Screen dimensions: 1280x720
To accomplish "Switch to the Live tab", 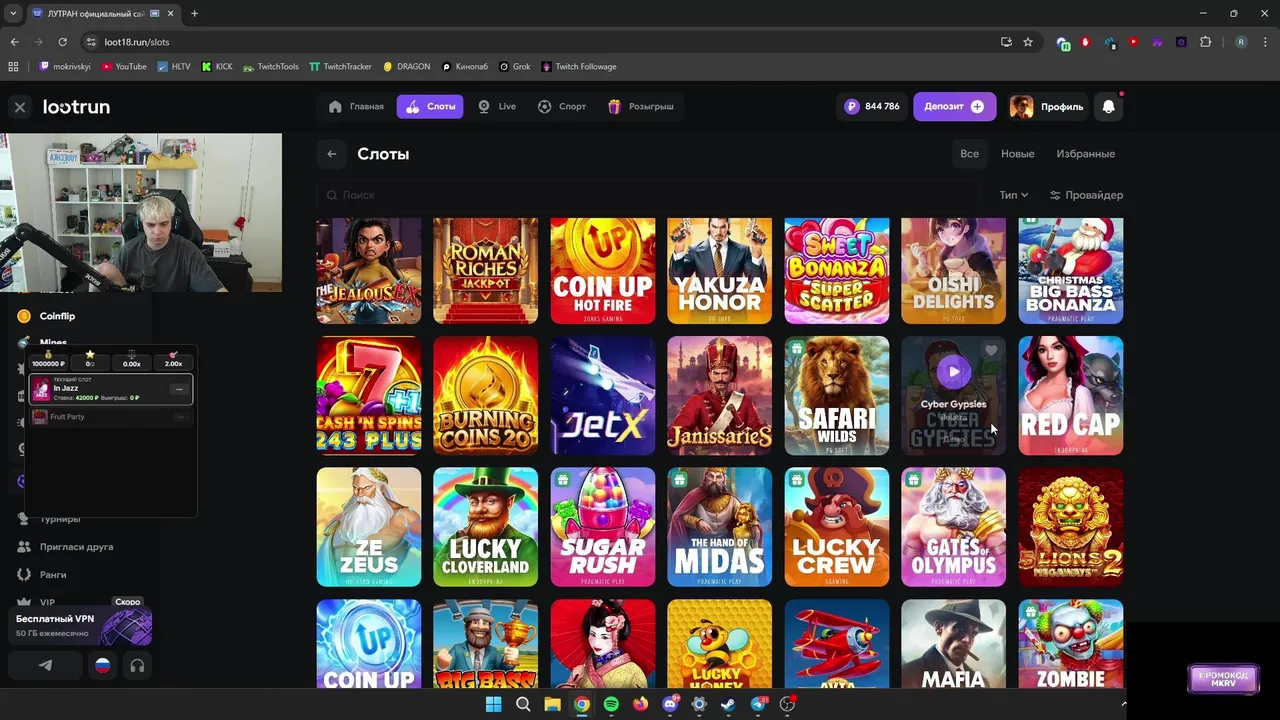I will click(497, 107).
